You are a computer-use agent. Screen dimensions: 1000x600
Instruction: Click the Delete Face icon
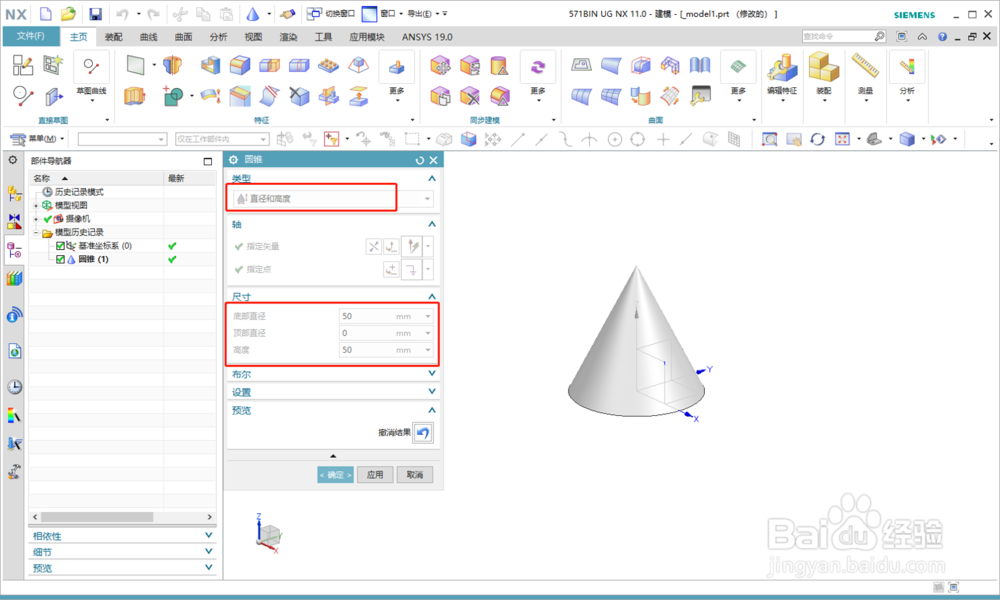pos(469,96)
